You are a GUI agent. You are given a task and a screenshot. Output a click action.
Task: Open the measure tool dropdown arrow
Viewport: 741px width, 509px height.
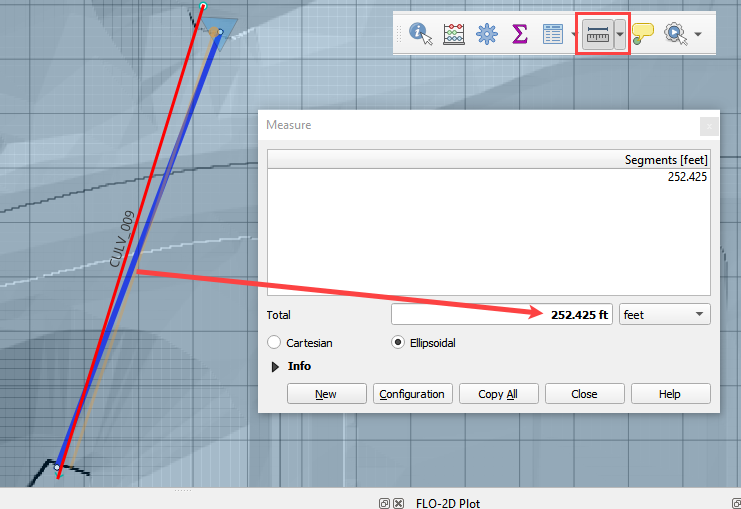pyautogui.click(x=620, y=35)
